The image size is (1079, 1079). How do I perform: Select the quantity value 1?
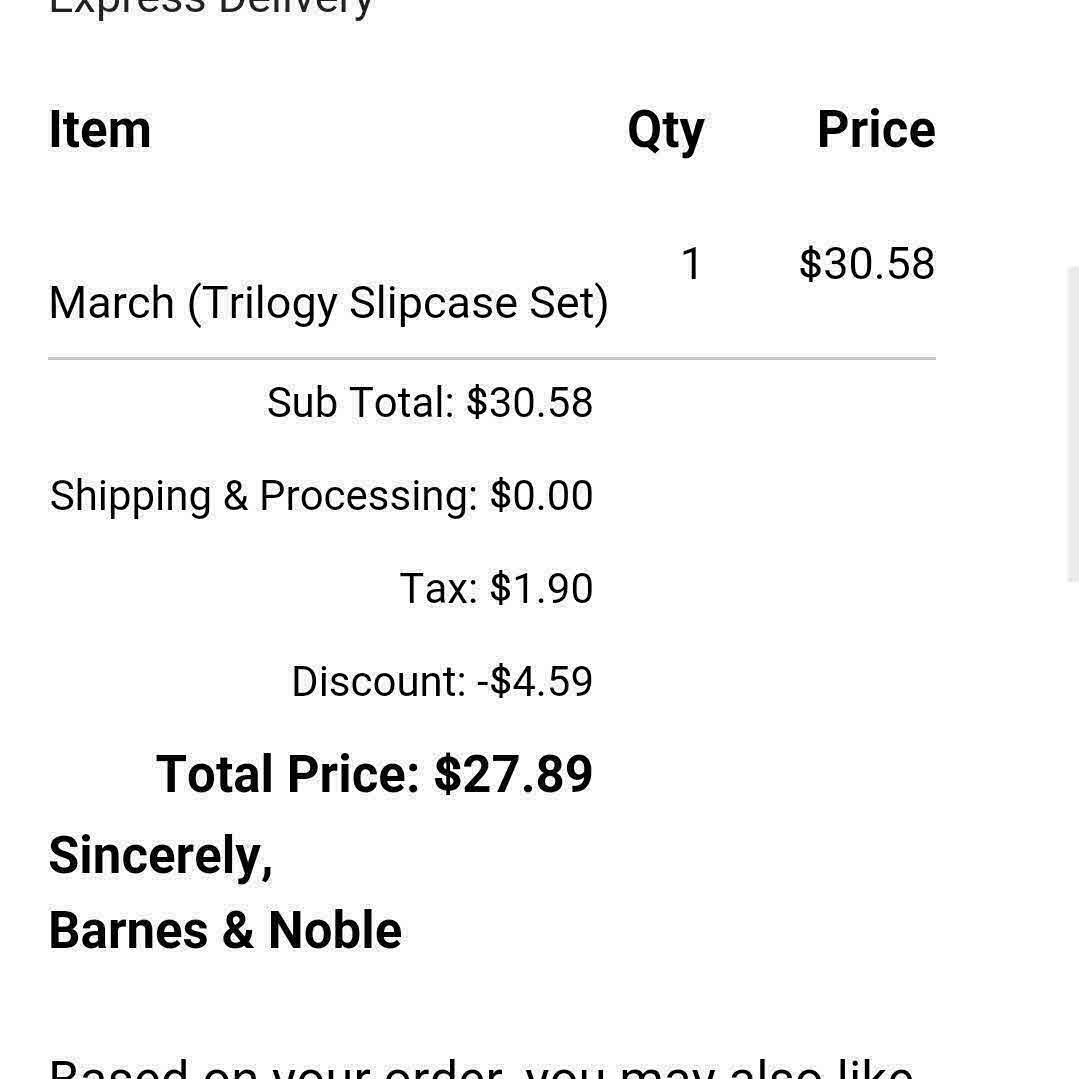[x=691, y=264]
